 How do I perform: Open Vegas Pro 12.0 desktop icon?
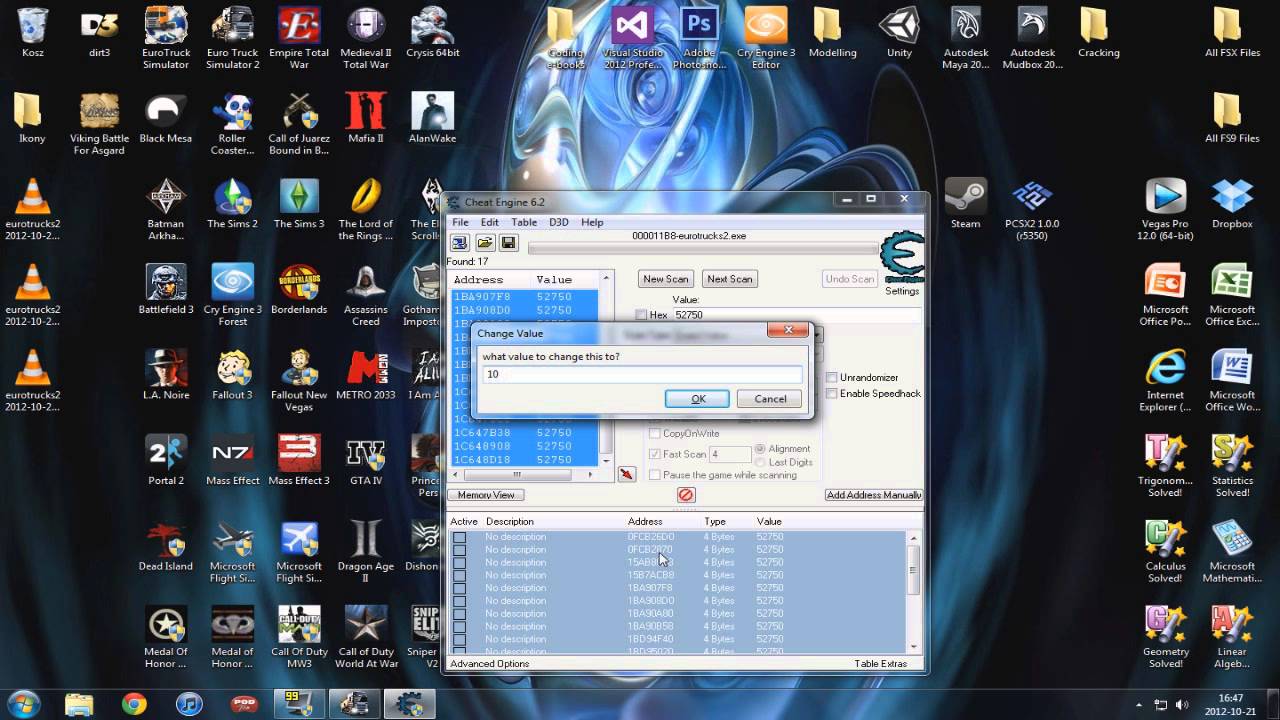click(1165, 210)
